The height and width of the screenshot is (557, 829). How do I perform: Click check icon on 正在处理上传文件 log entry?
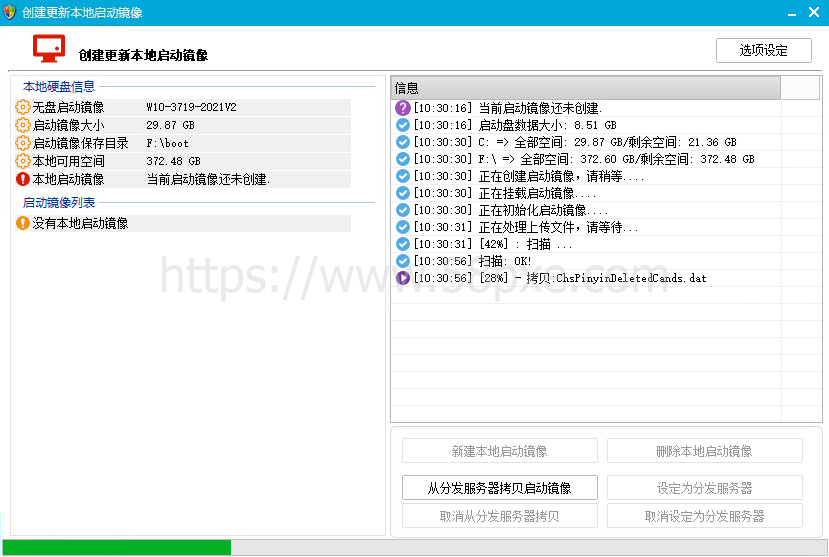point(403,227)
